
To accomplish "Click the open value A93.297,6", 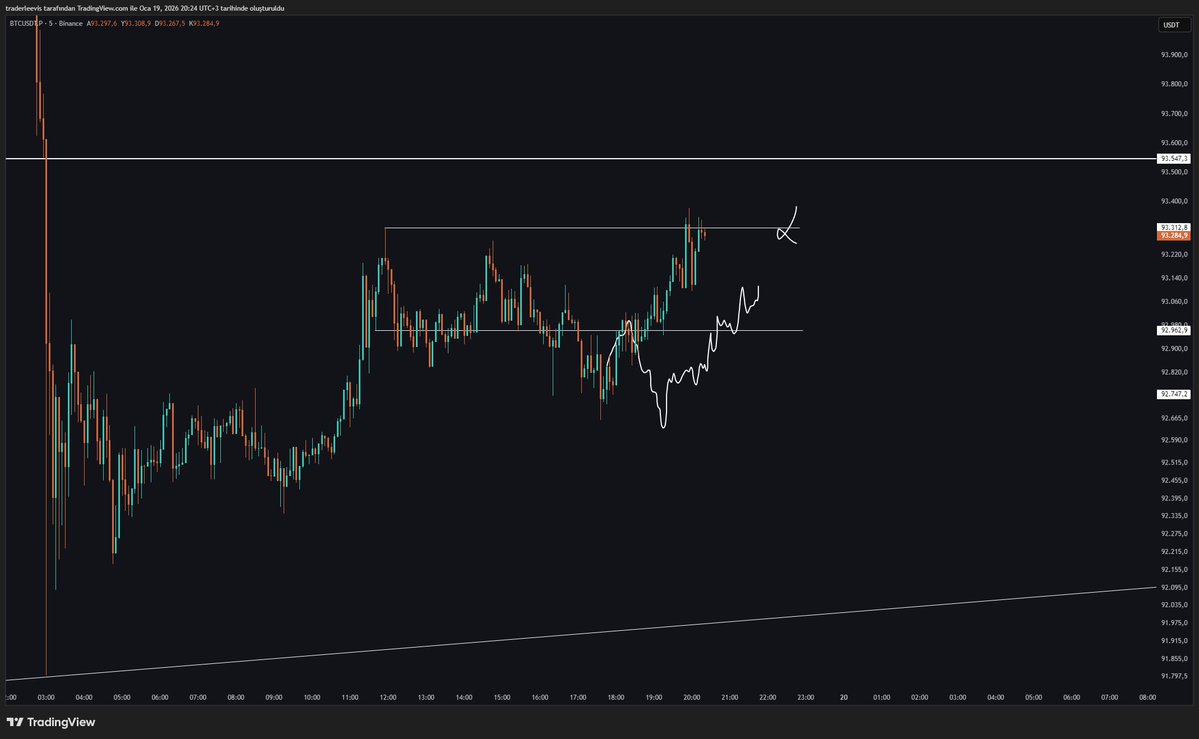I will click(x=102, y=24).
